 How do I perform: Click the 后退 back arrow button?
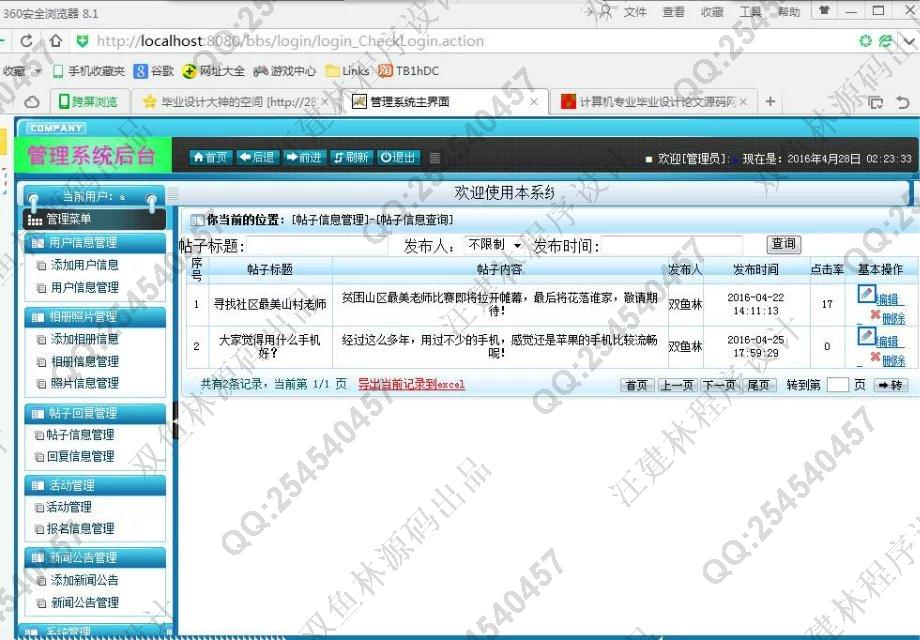coord(257,157)
